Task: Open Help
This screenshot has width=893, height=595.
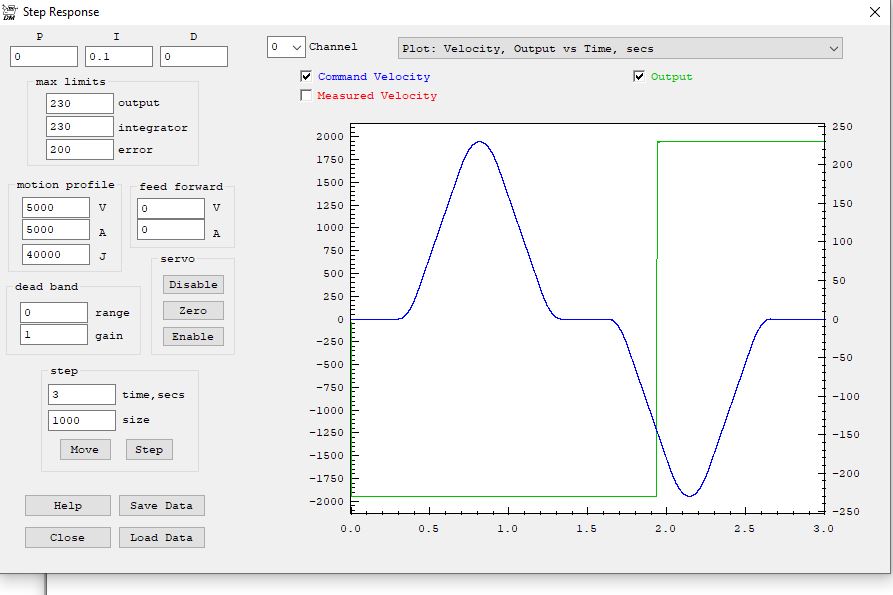Action: 67,506
